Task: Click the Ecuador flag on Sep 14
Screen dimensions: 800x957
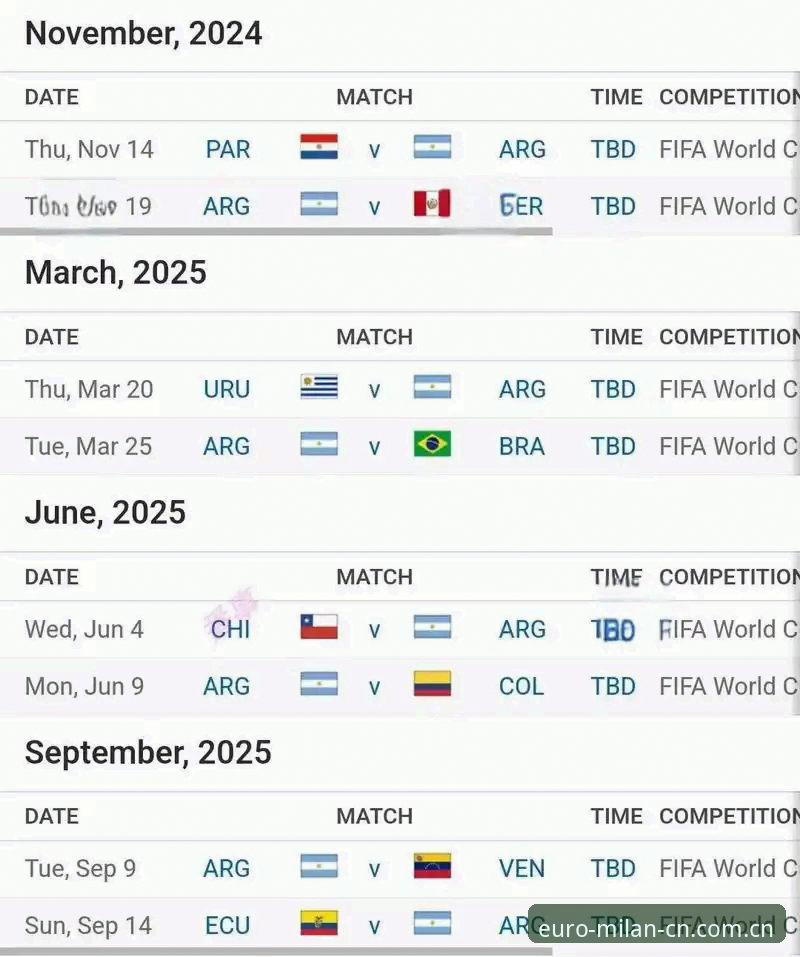Action: [319, 923]
